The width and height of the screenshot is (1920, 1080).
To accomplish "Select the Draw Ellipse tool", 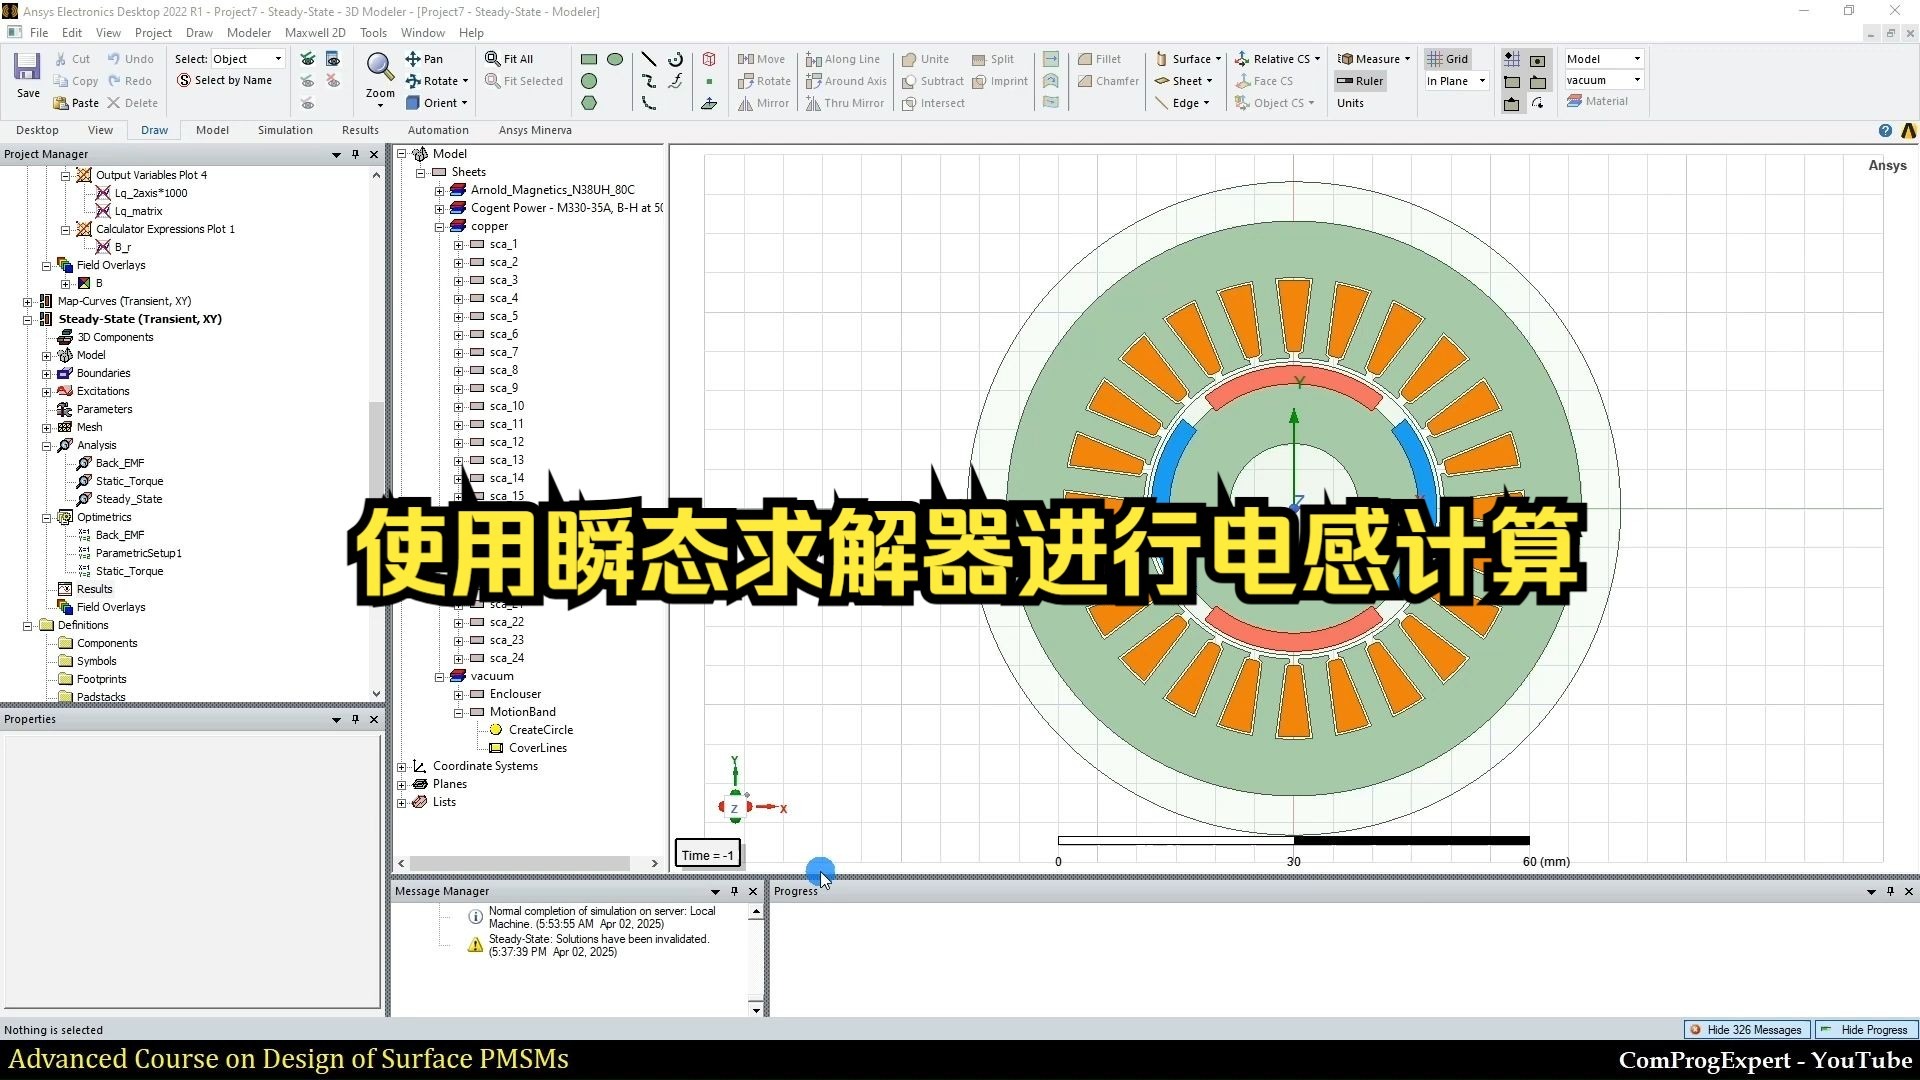I will point(615,59).
